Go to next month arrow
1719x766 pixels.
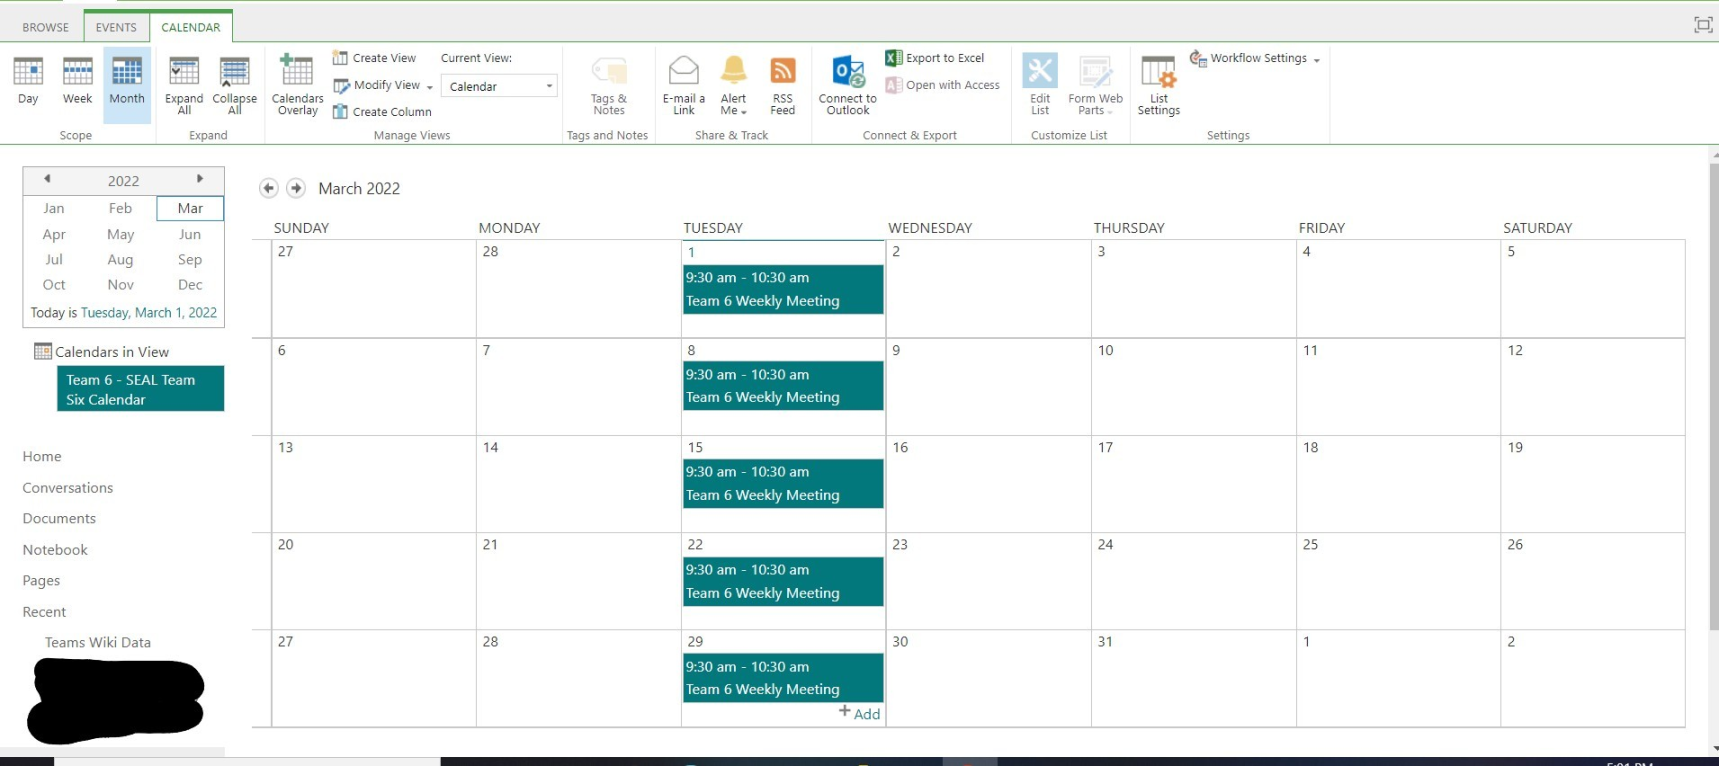(296, 188)
